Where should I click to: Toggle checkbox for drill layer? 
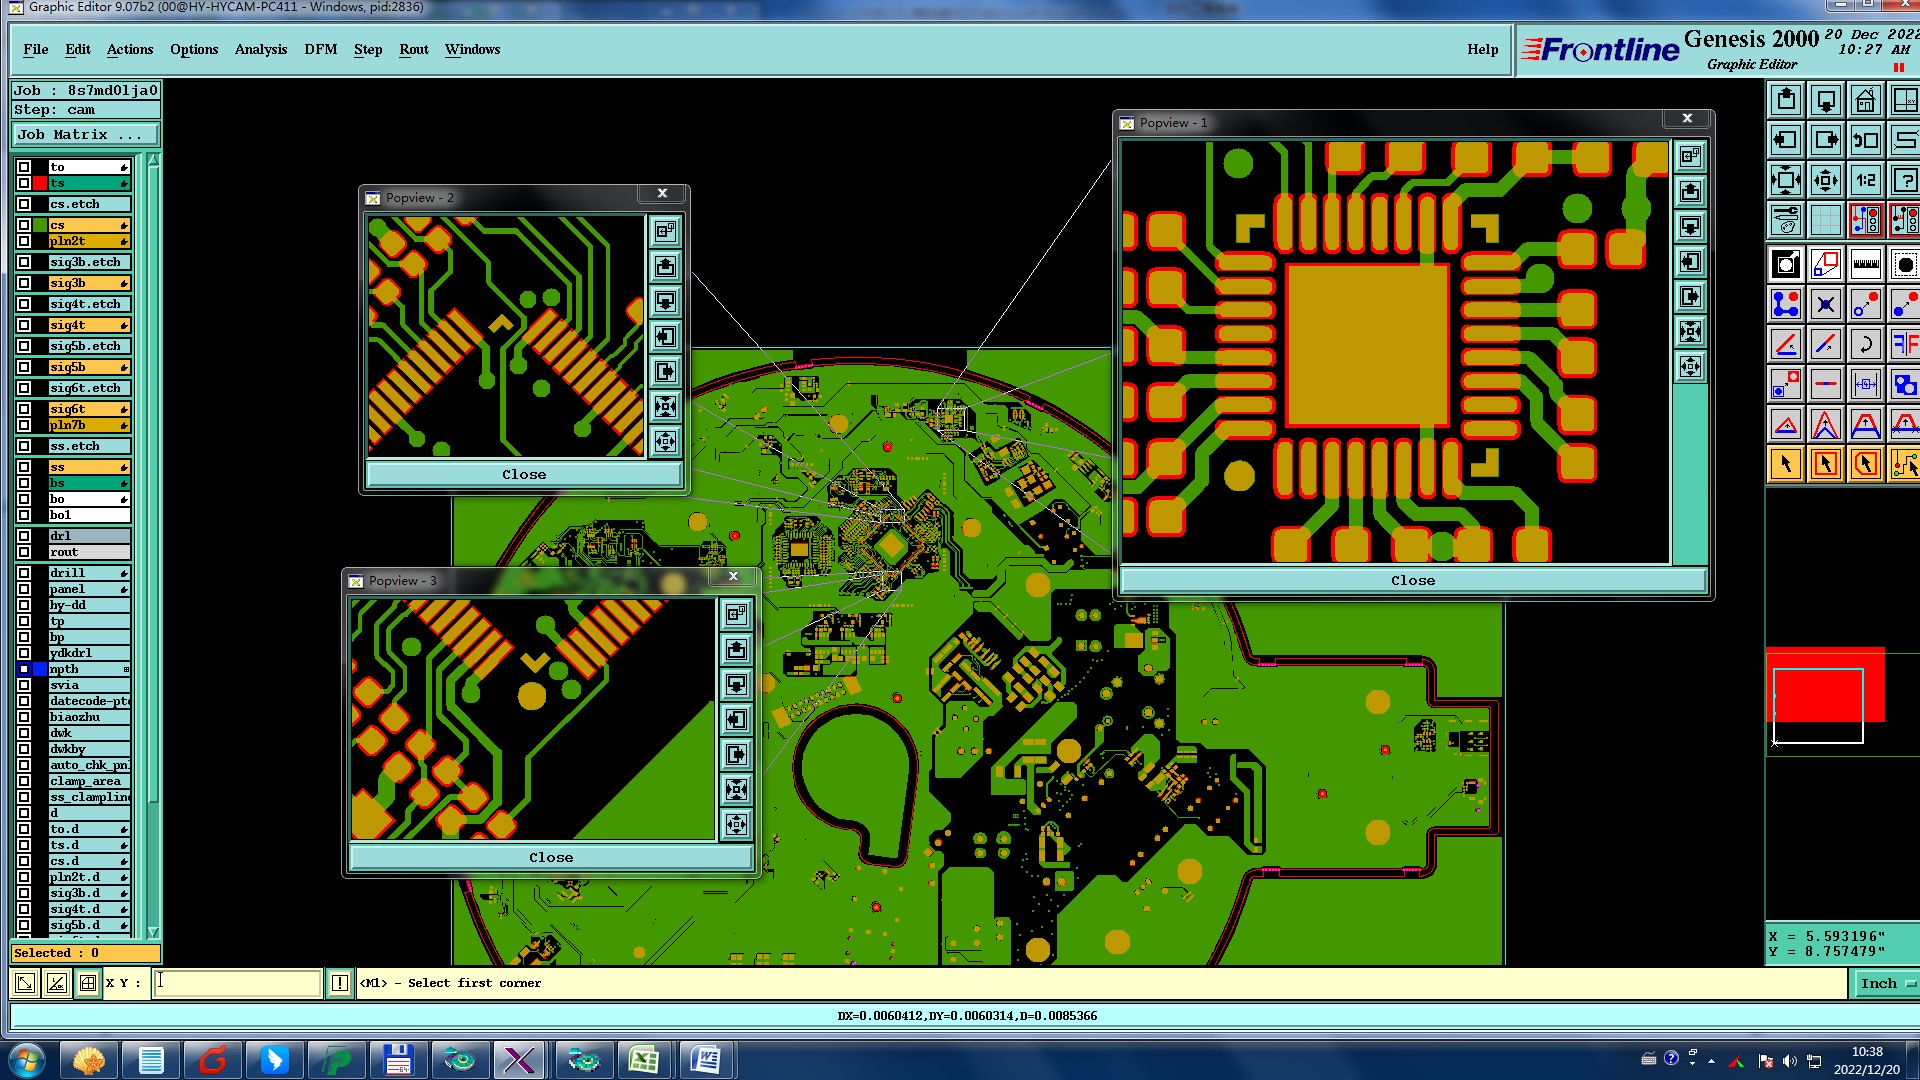pyautogui.click(x=24, y=573)
